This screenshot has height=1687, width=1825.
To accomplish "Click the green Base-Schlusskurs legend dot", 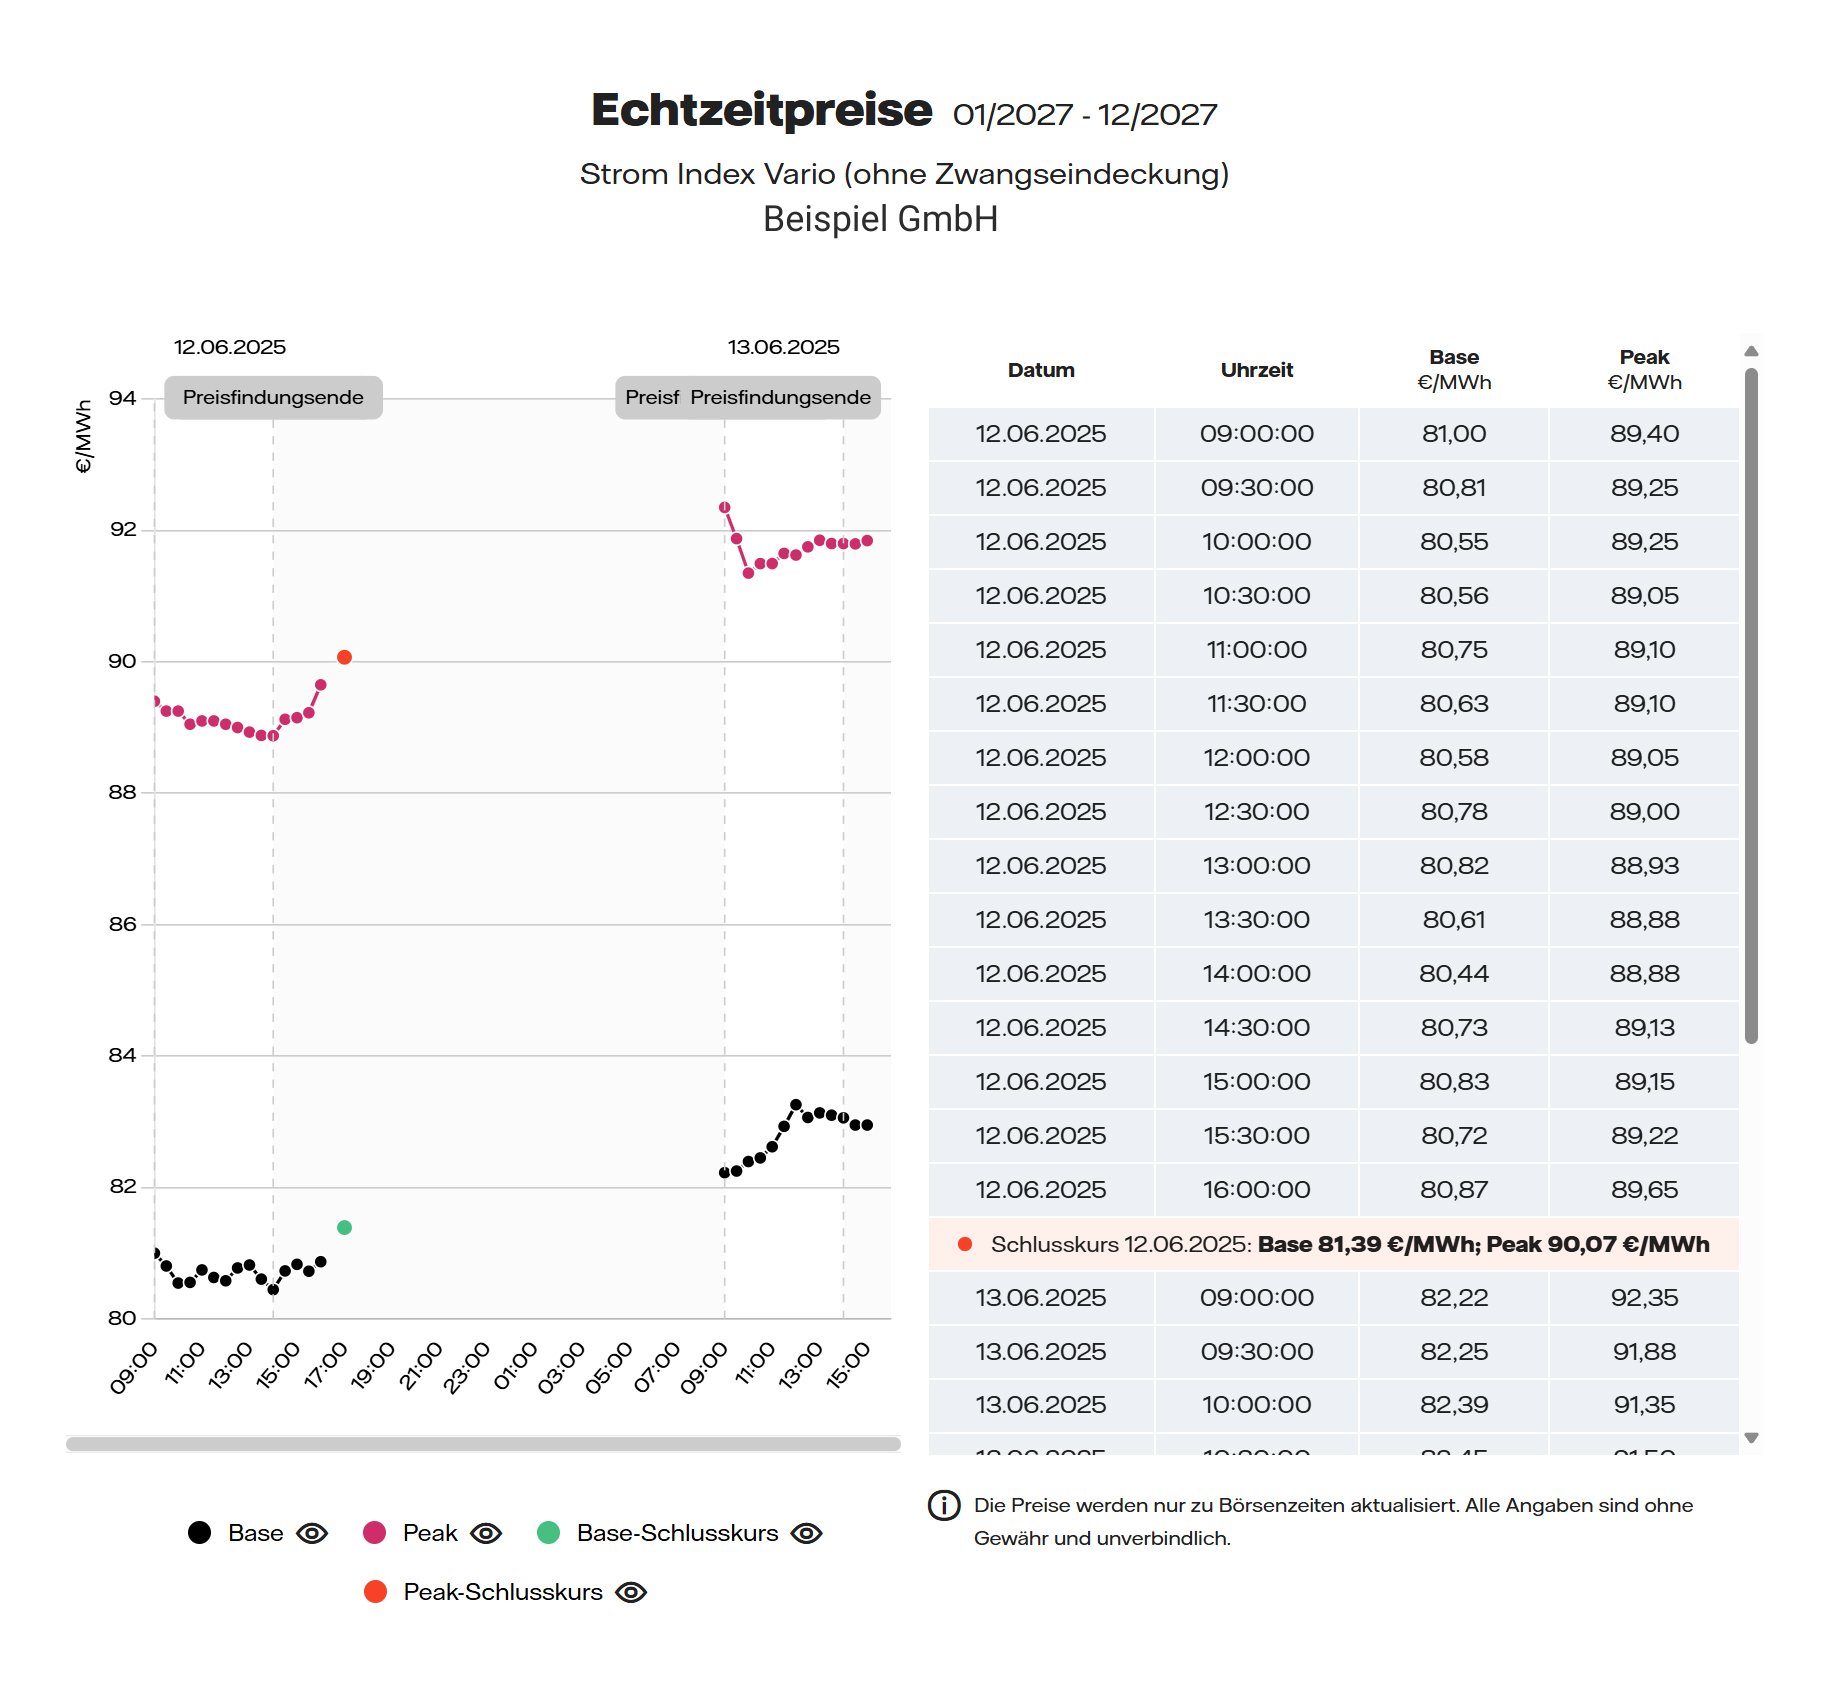I will tap(548, 1533).
